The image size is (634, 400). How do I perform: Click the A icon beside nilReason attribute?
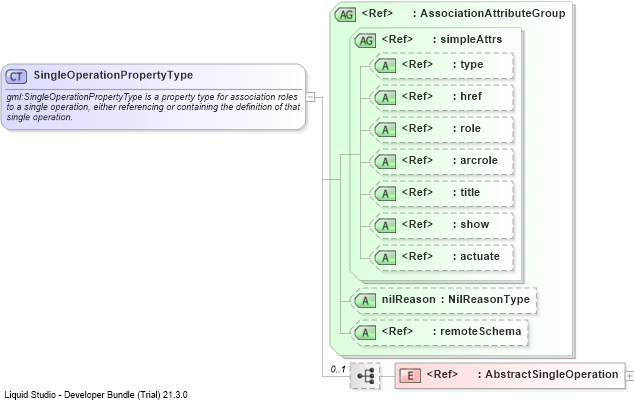point(365,301)
